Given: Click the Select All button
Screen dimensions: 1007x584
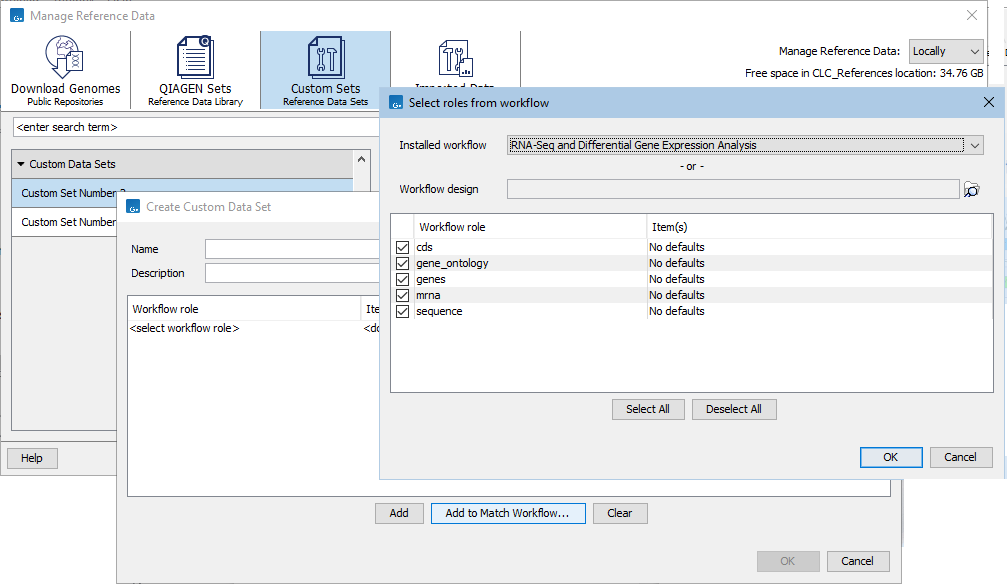Looking at the screenshot, I should pyautogui.click(x=648, y=409).
